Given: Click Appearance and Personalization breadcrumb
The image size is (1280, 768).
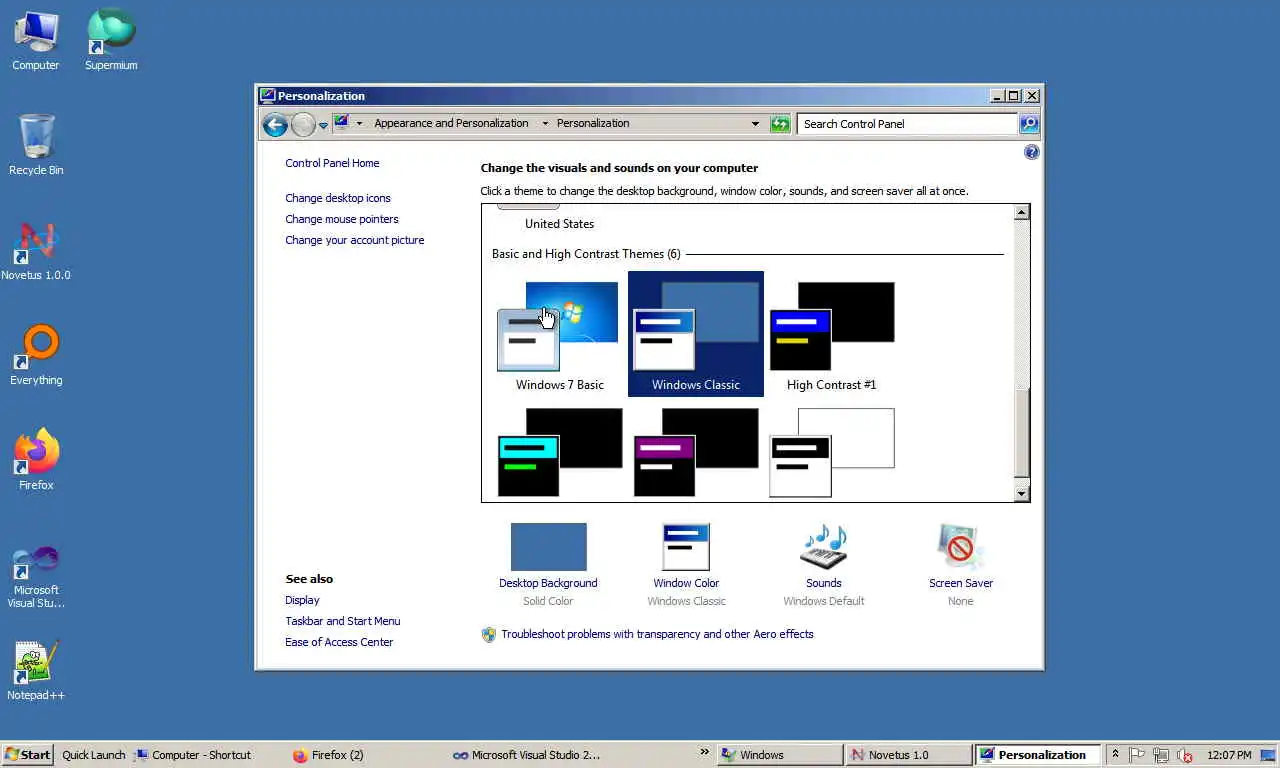Looking at the screenshot, I should click(x=451, y=123).
